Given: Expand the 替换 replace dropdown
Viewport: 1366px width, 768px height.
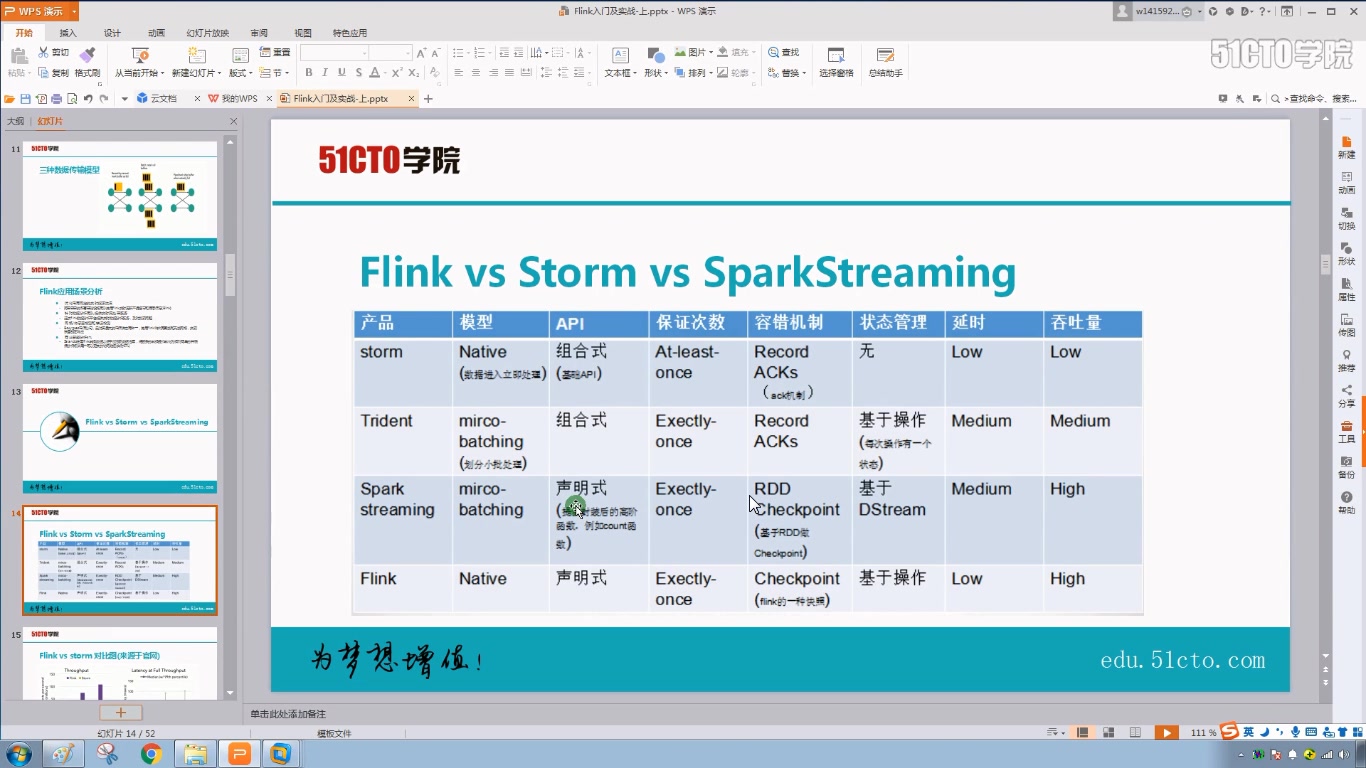Looking at the screenshot, I should (x=804, y=73).
